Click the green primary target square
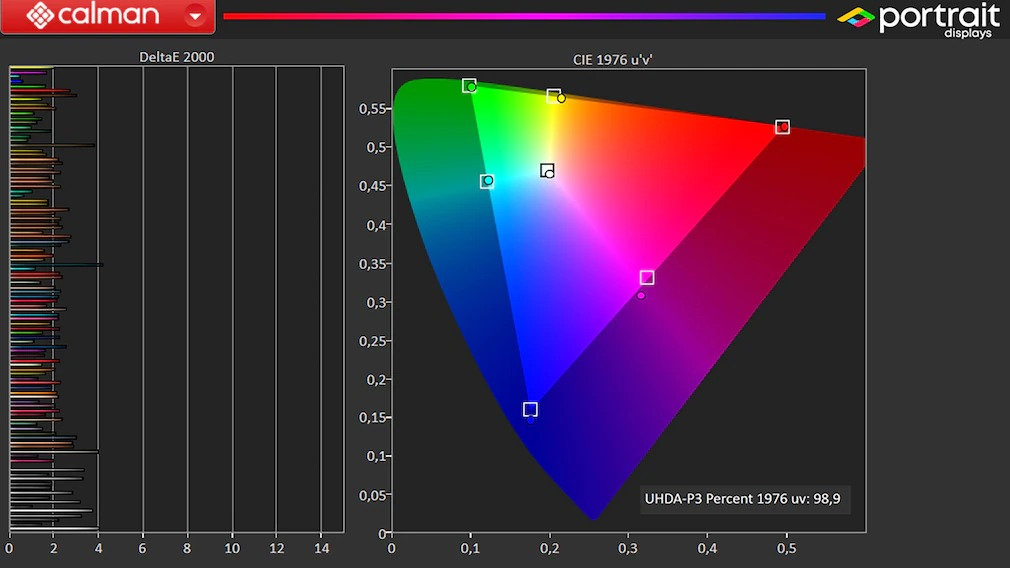This screenshot has width=1010, height=568. point(469,85)
